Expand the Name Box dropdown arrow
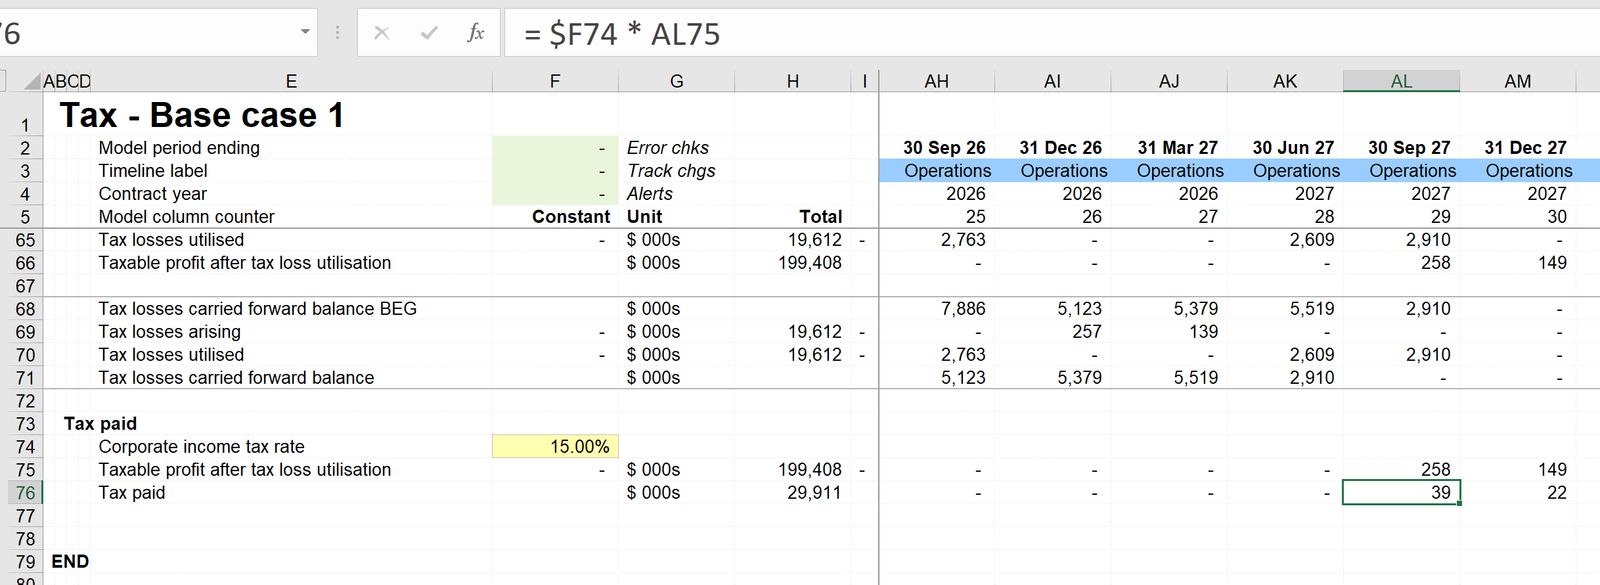The image size is (1600, 585). tap(305, 33)
